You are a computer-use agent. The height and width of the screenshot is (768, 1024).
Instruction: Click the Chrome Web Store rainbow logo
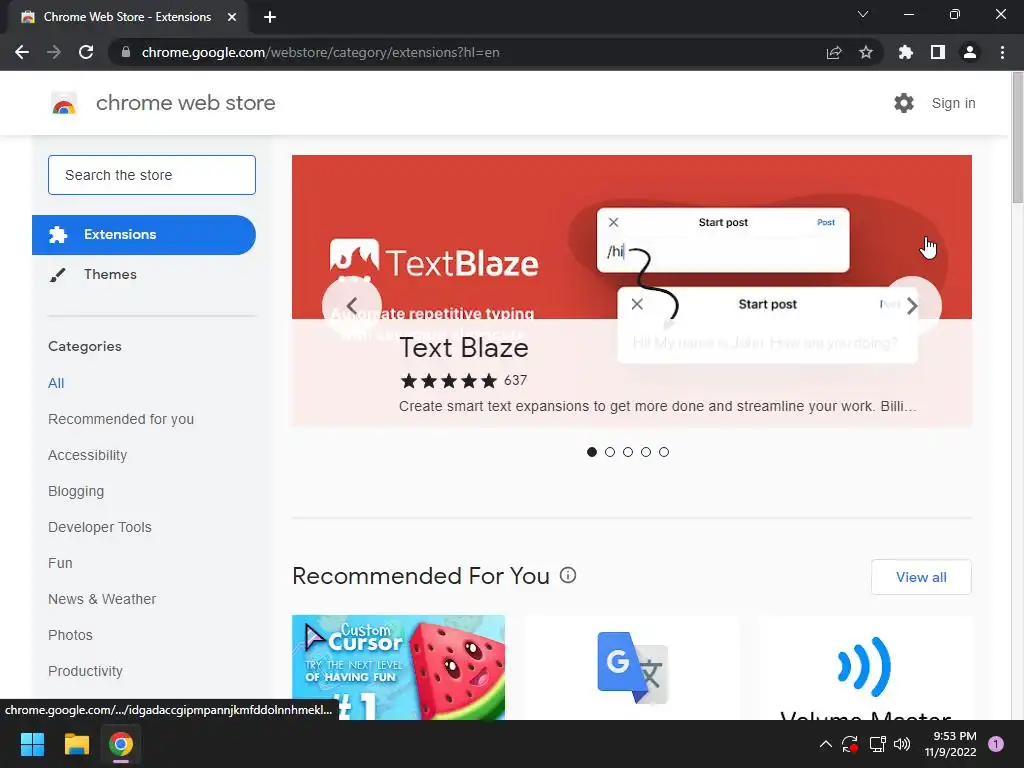tap(64, 103)
